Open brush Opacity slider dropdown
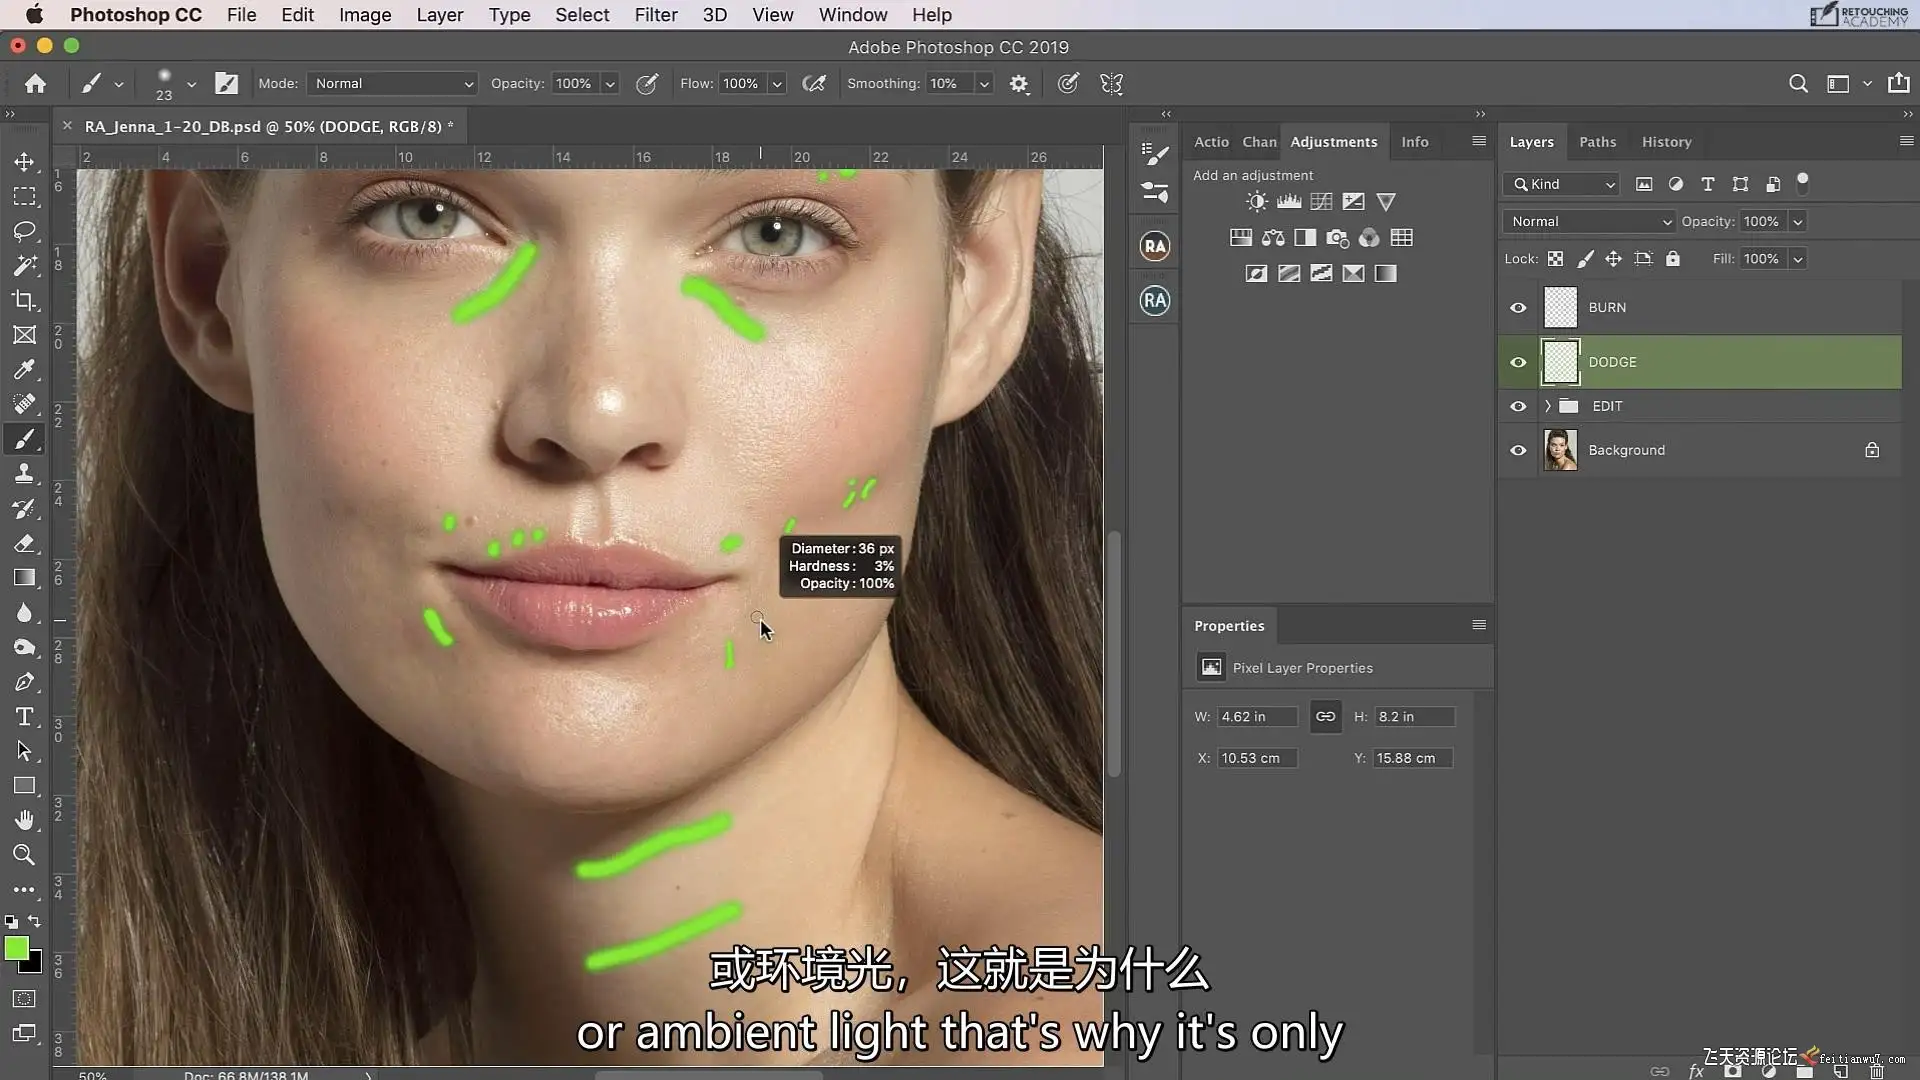Image resolution: width=1920 pixels, height=1080 pixels. click(x=610, y=84)
